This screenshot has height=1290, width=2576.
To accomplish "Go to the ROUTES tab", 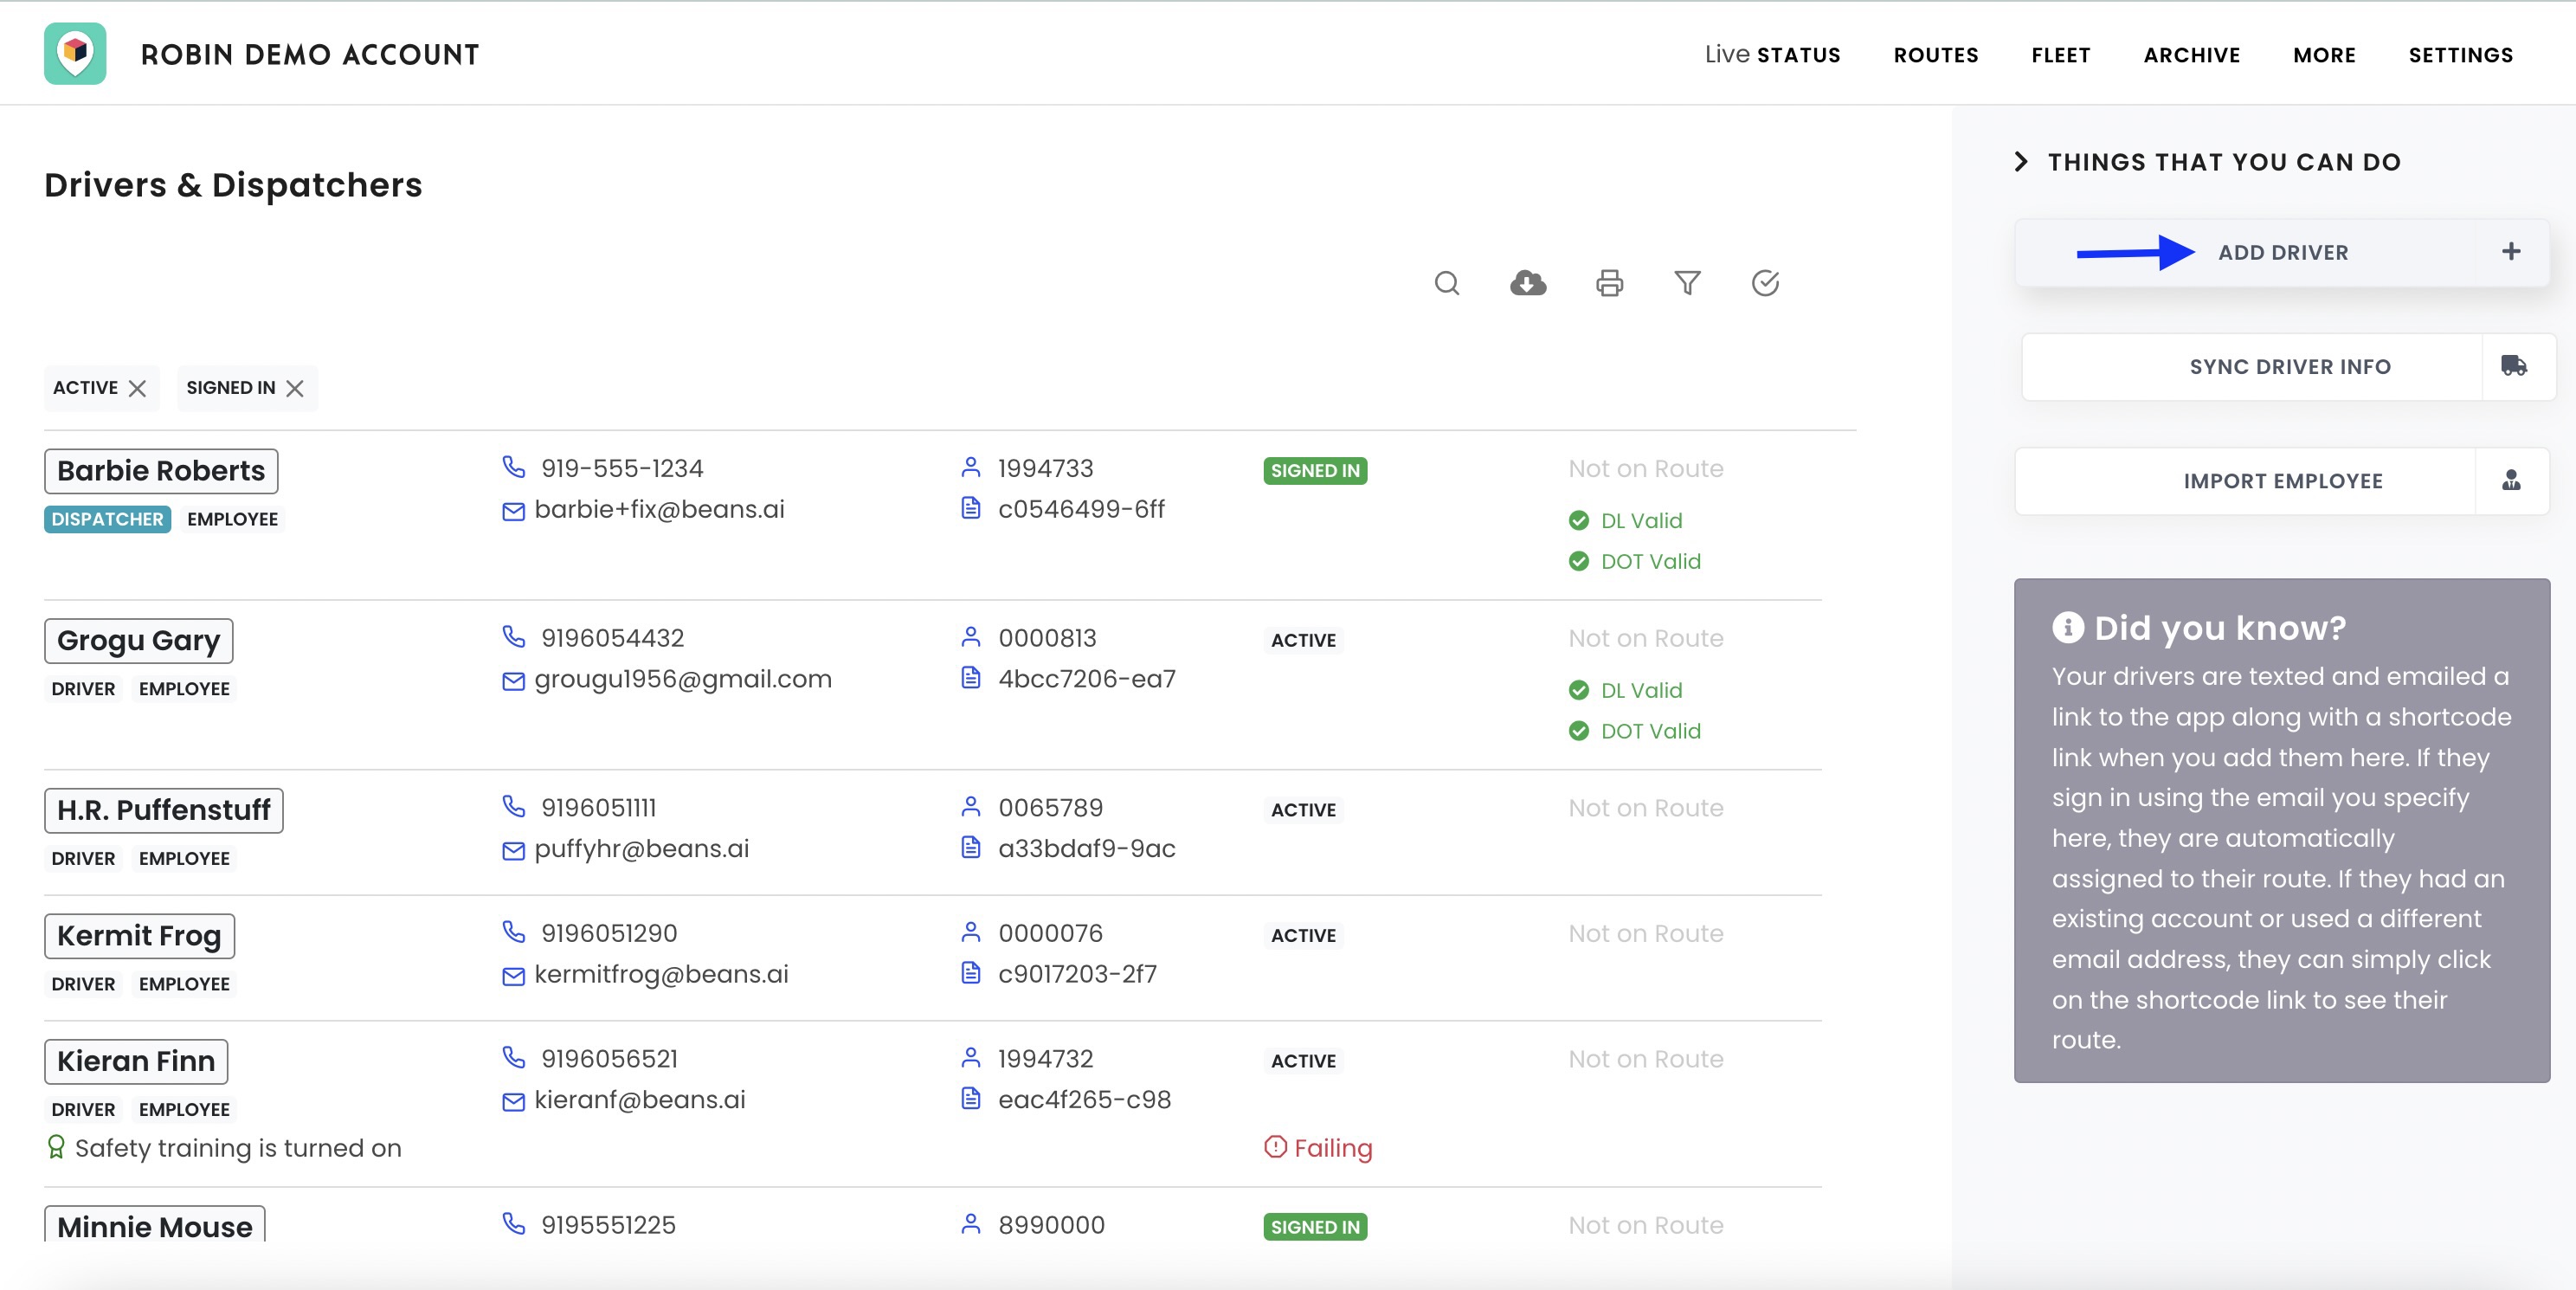I will (1935, 55).
